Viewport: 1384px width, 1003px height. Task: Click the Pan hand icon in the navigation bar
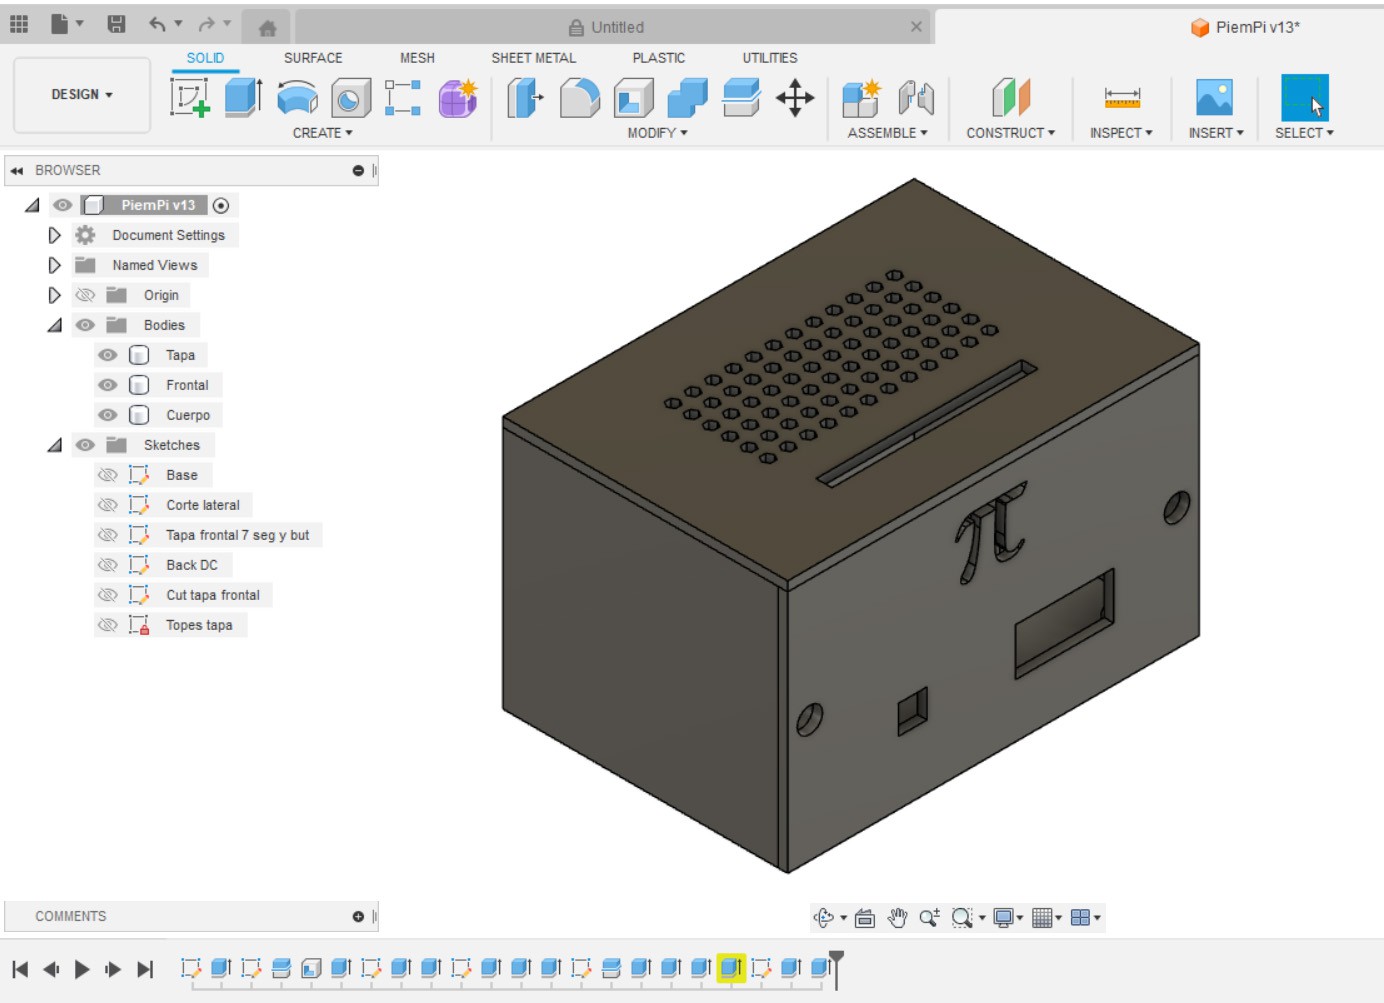pyautogui.click(x=897, y=918)
